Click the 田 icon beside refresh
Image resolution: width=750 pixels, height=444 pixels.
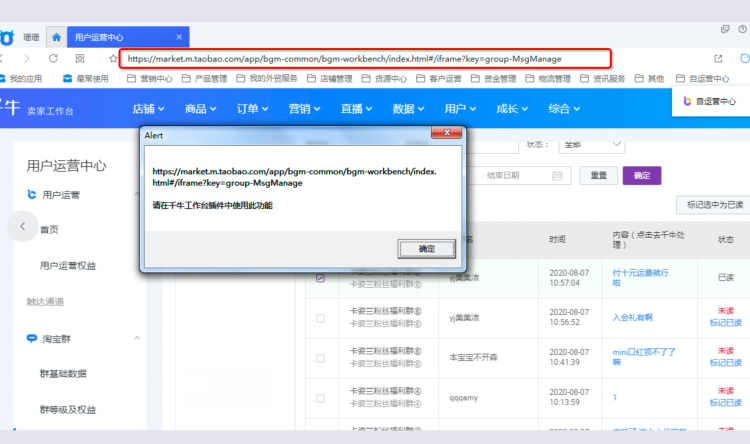coord(80,58)
